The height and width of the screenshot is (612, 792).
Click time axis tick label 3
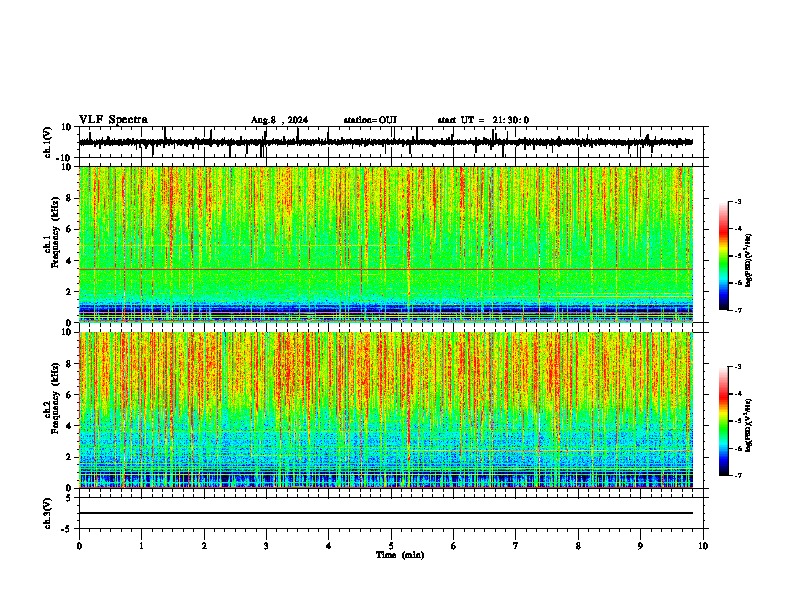(x=266, y=546)
